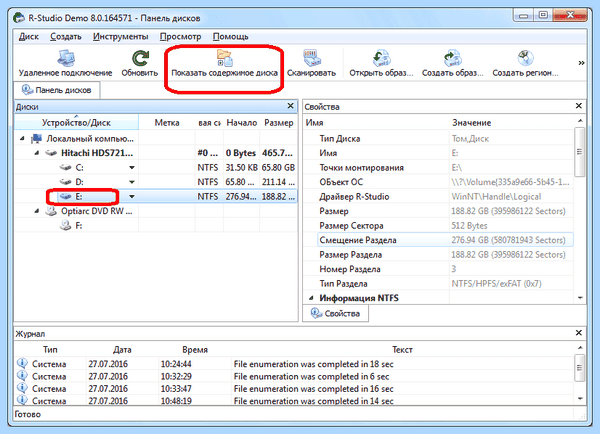Select the D: partition icon
Viewport: 600px width, 434px height.
tap(65, 182)
